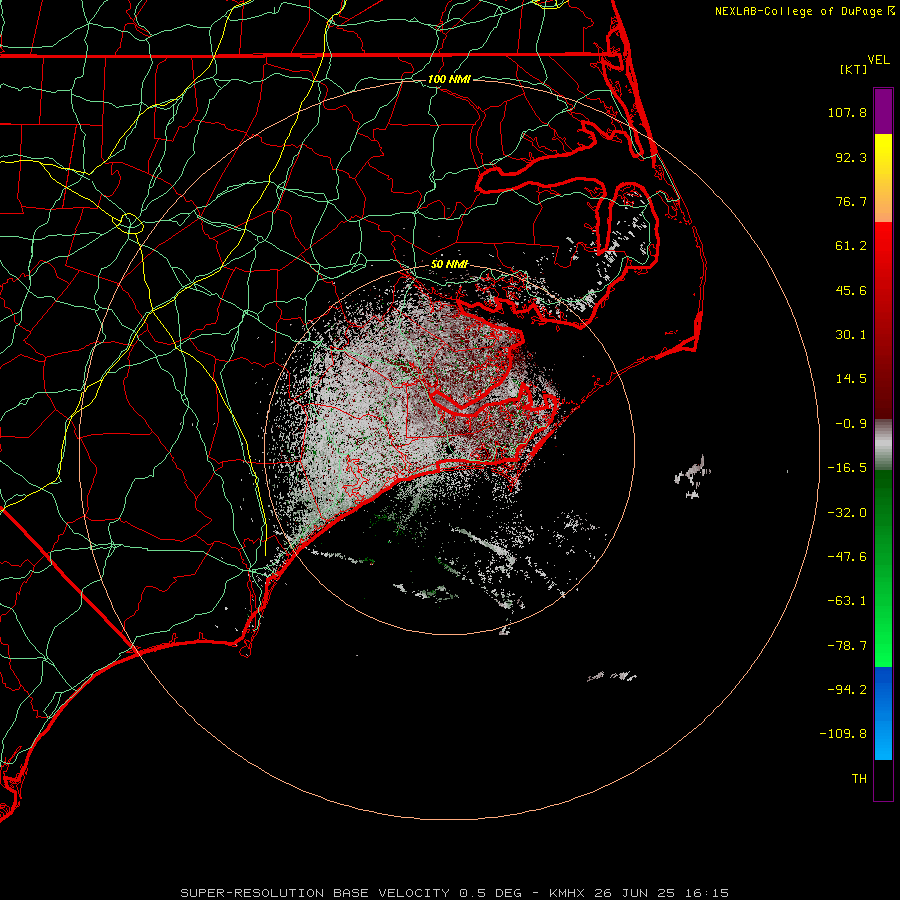Select the -94.2 legend value
Screen dimensions: 900x900
pos(847,689)
